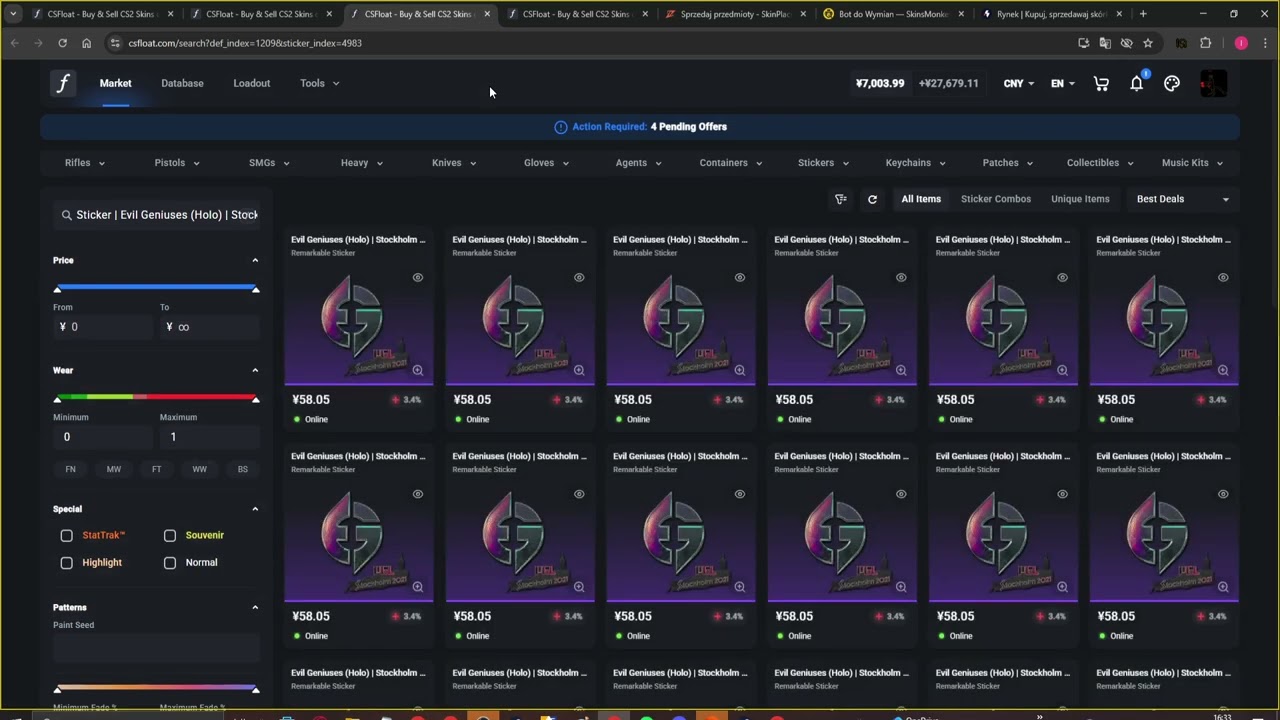Refresh the item listings

click(x=872, y=199)
